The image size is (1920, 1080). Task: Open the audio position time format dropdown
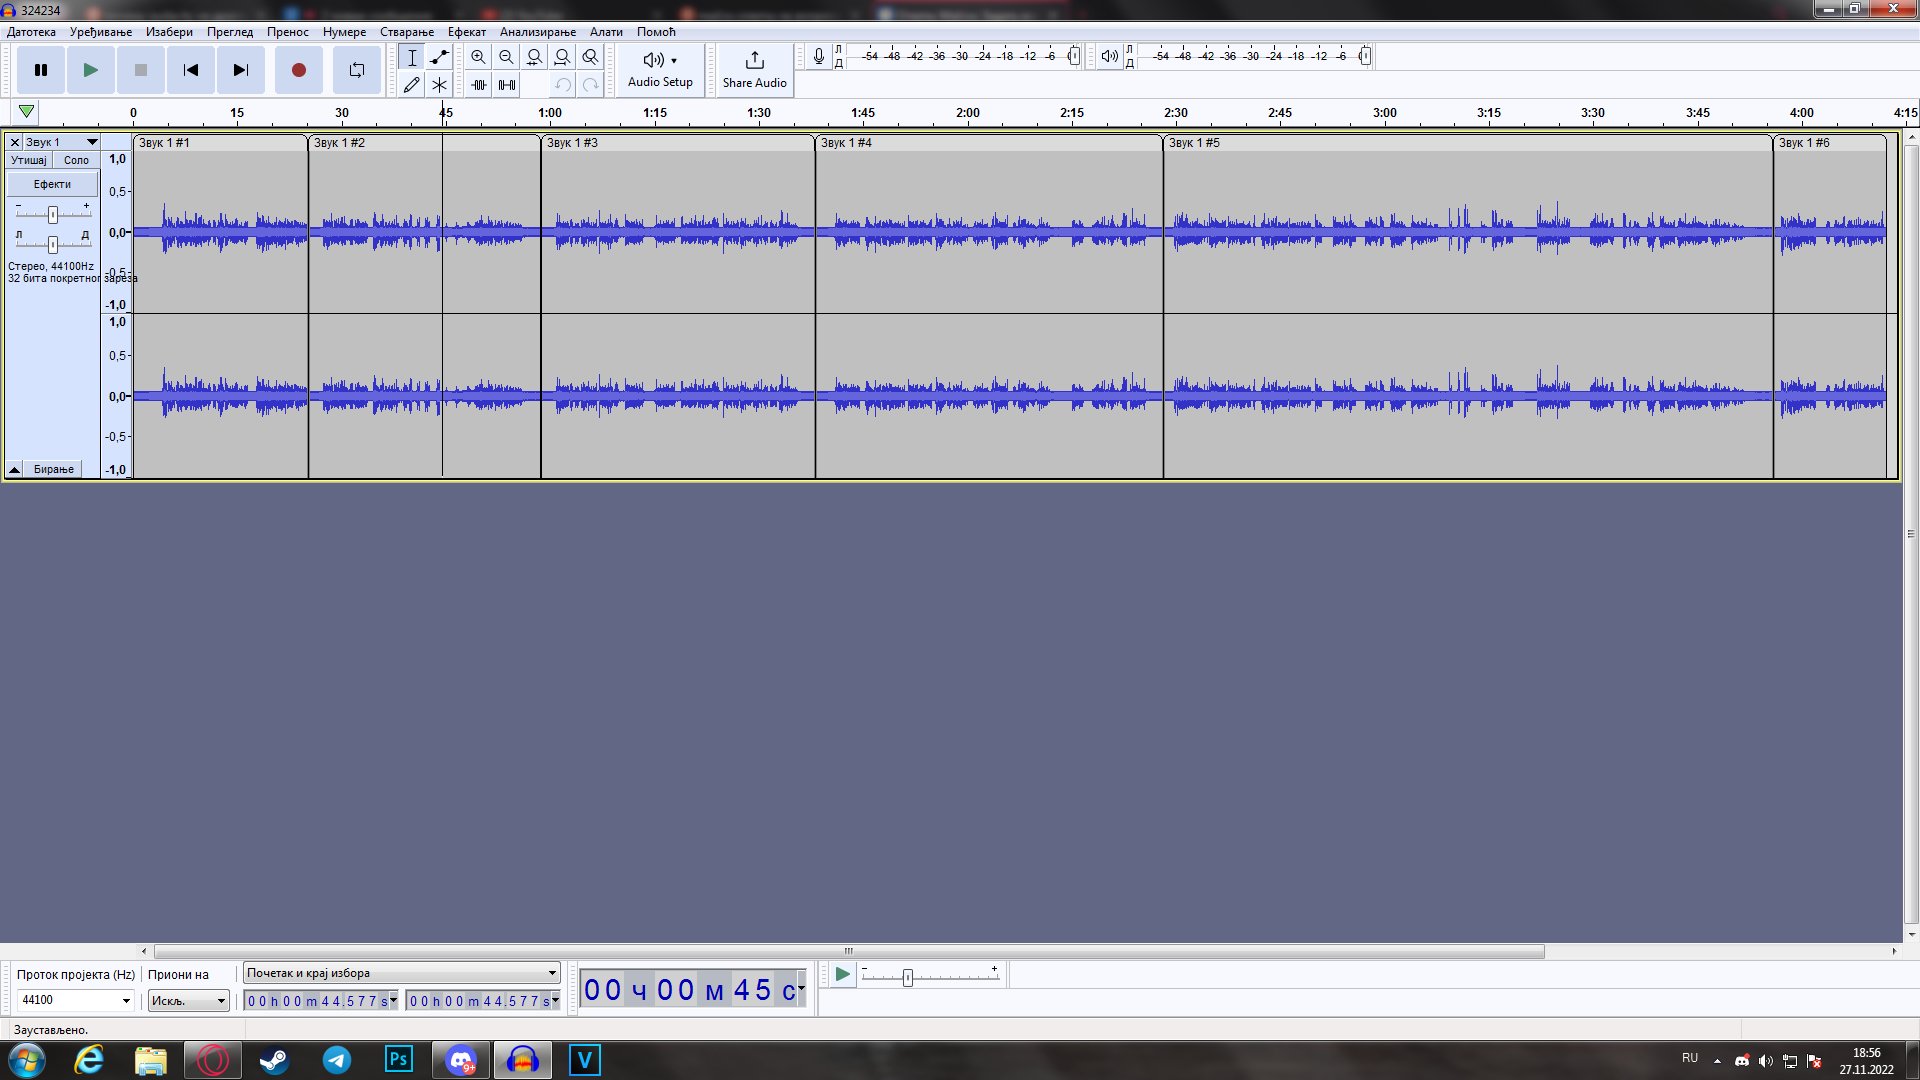[x=801, y=988]
